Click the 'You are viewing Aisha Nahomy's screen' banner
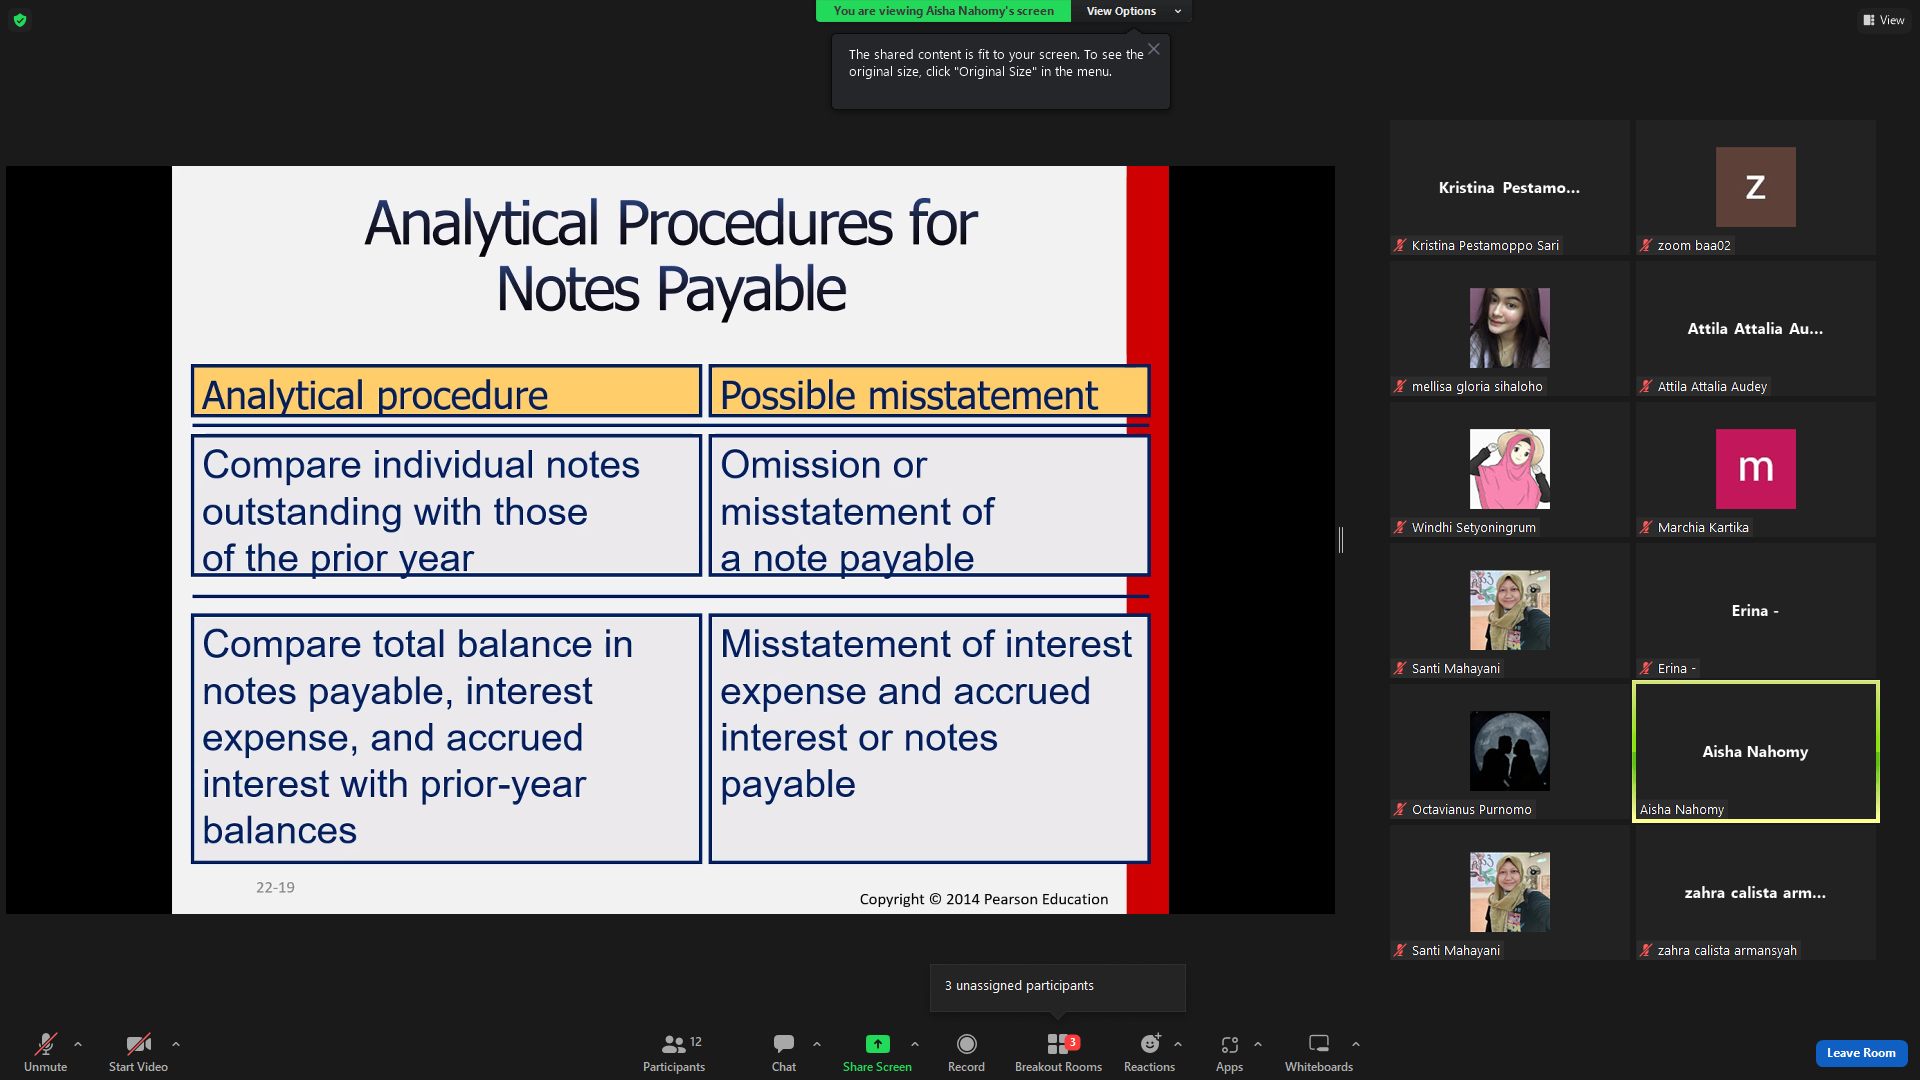1920x1080 pixels. 943,11
